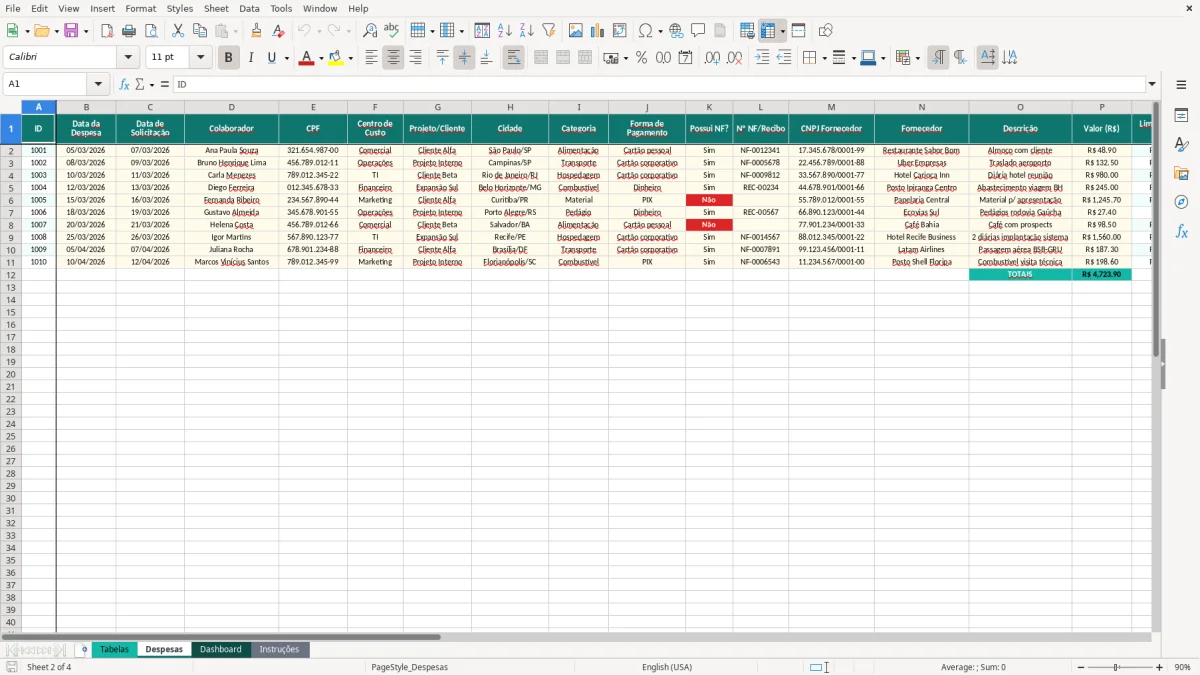Sort ascending A to Z

point(504,31)
